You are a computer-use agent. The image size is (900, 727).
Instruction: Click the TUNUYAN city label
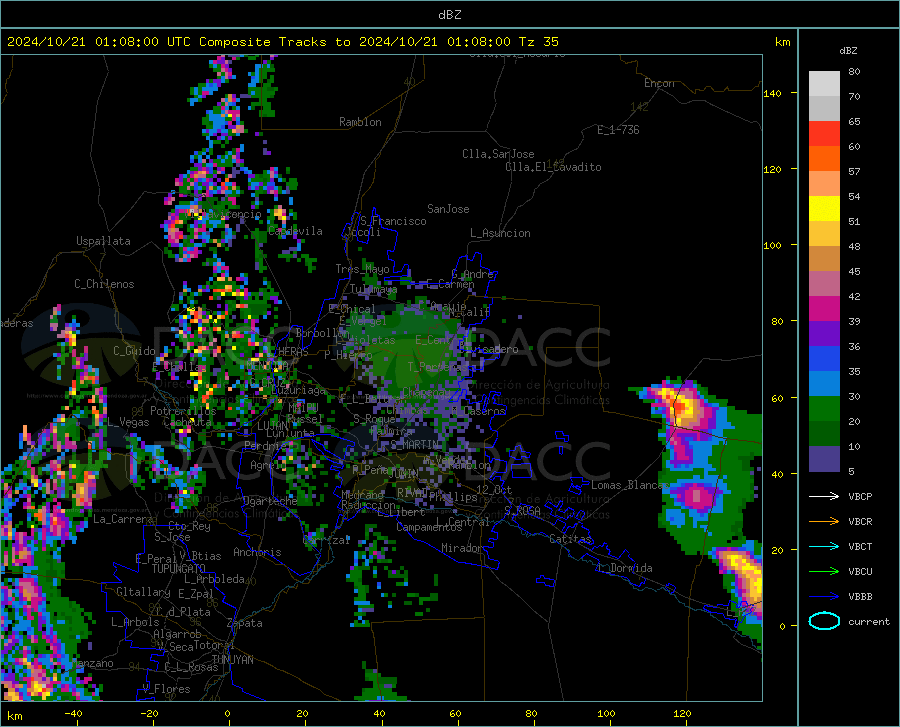232,660
